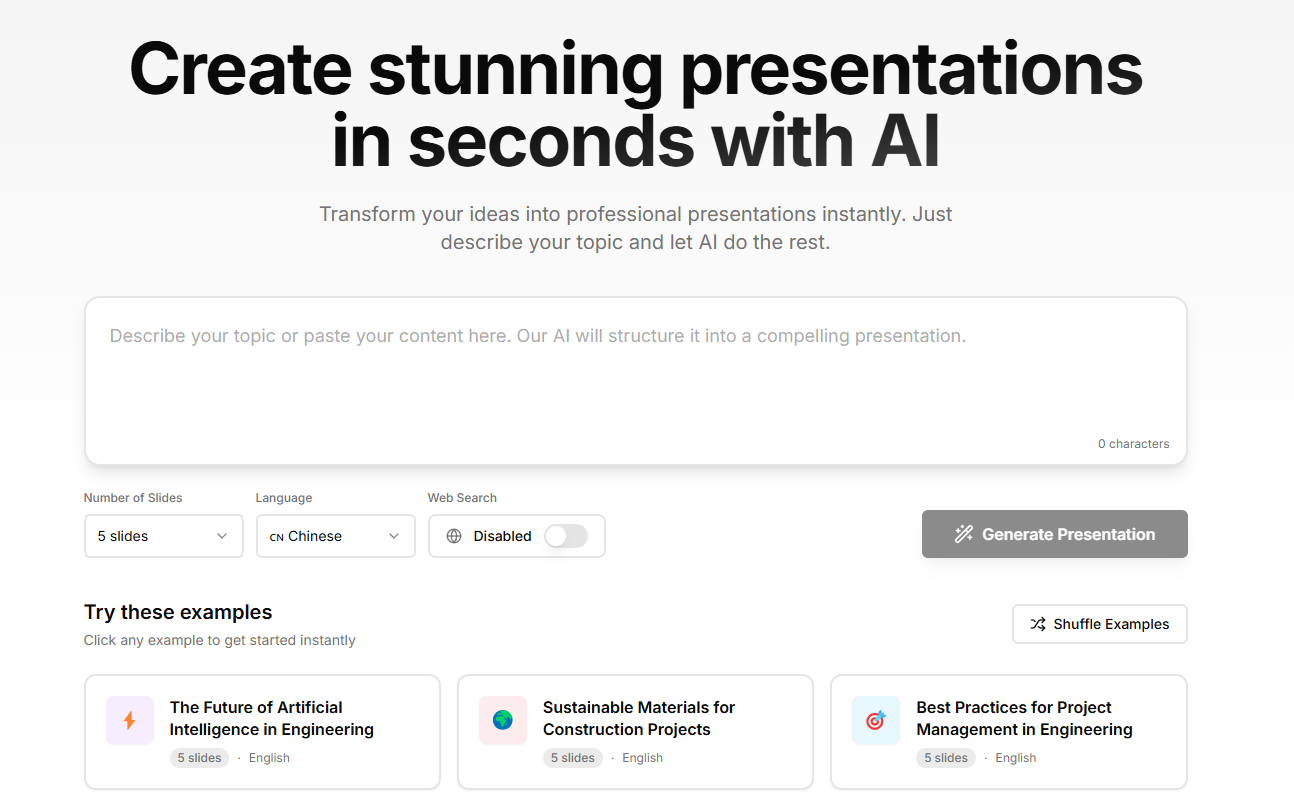The width and height of the screenshot is (1294, 804).
Task: Click the globe icon beside Disabled label
Action: click(x=454, y=536)
